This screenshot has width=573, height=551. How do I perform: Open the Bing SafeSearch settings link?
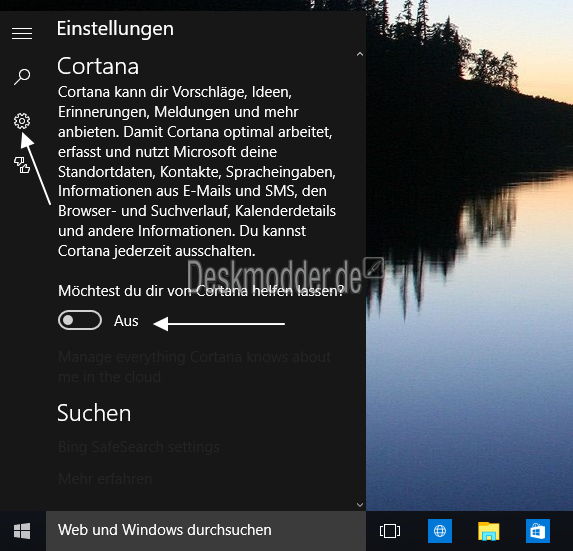139,447
